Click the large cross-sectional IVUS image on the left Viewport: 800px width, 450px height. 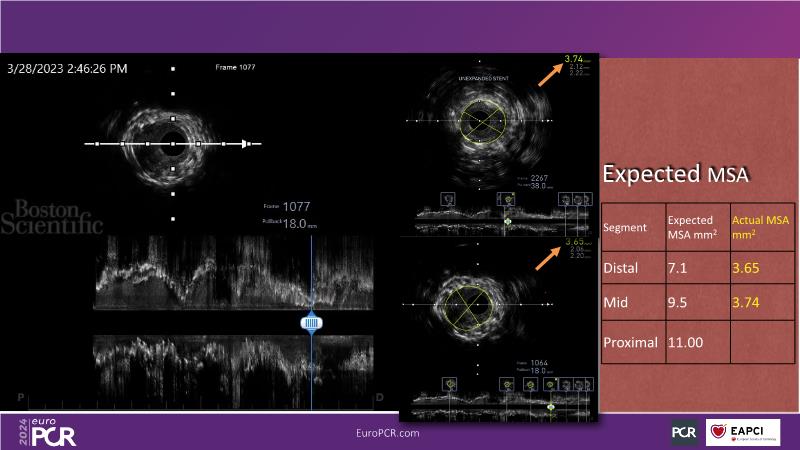tap(172, 143)
